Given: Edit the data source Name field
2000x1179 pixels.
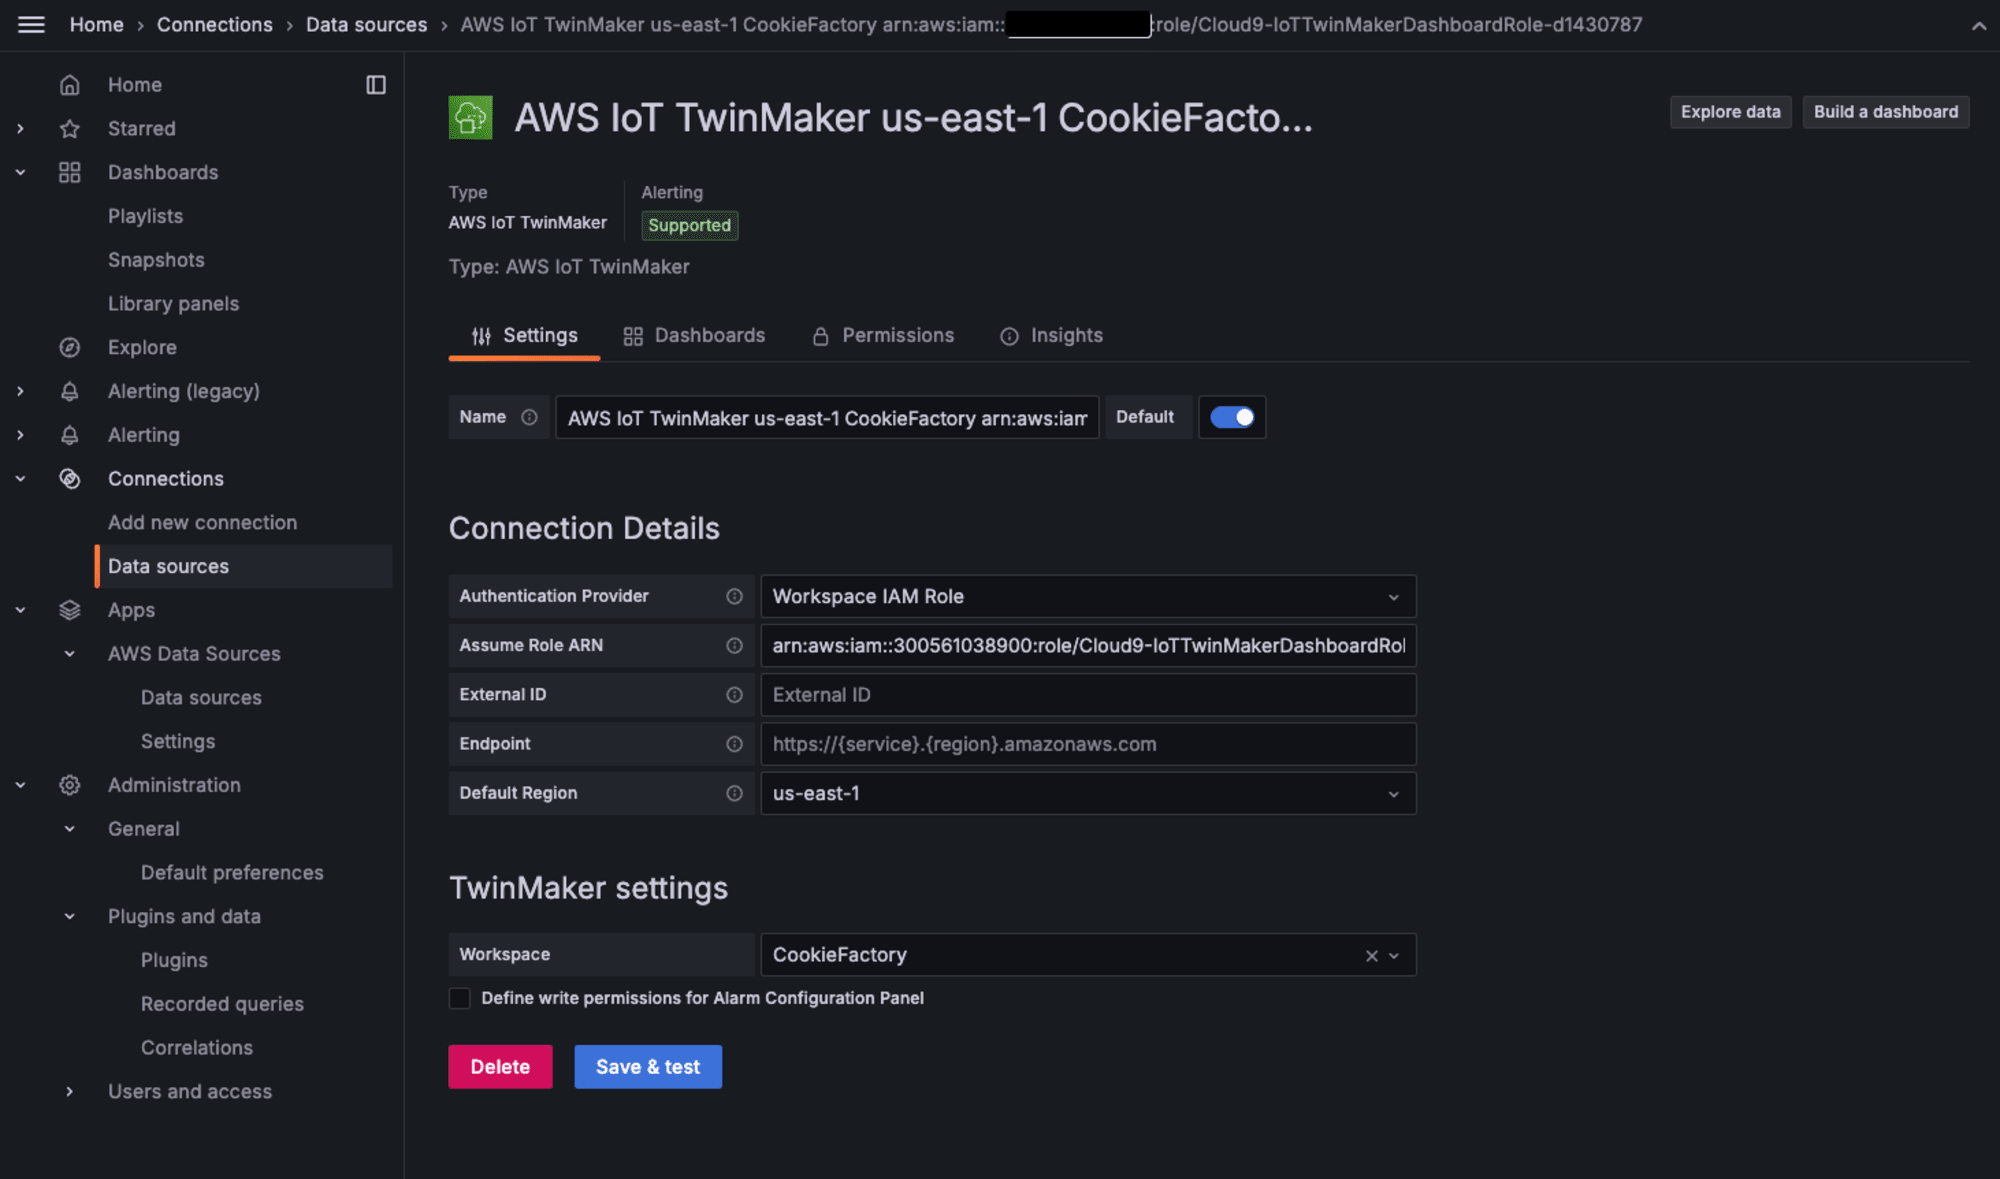Looking at the screenshot, I should (x=827, y=418).
